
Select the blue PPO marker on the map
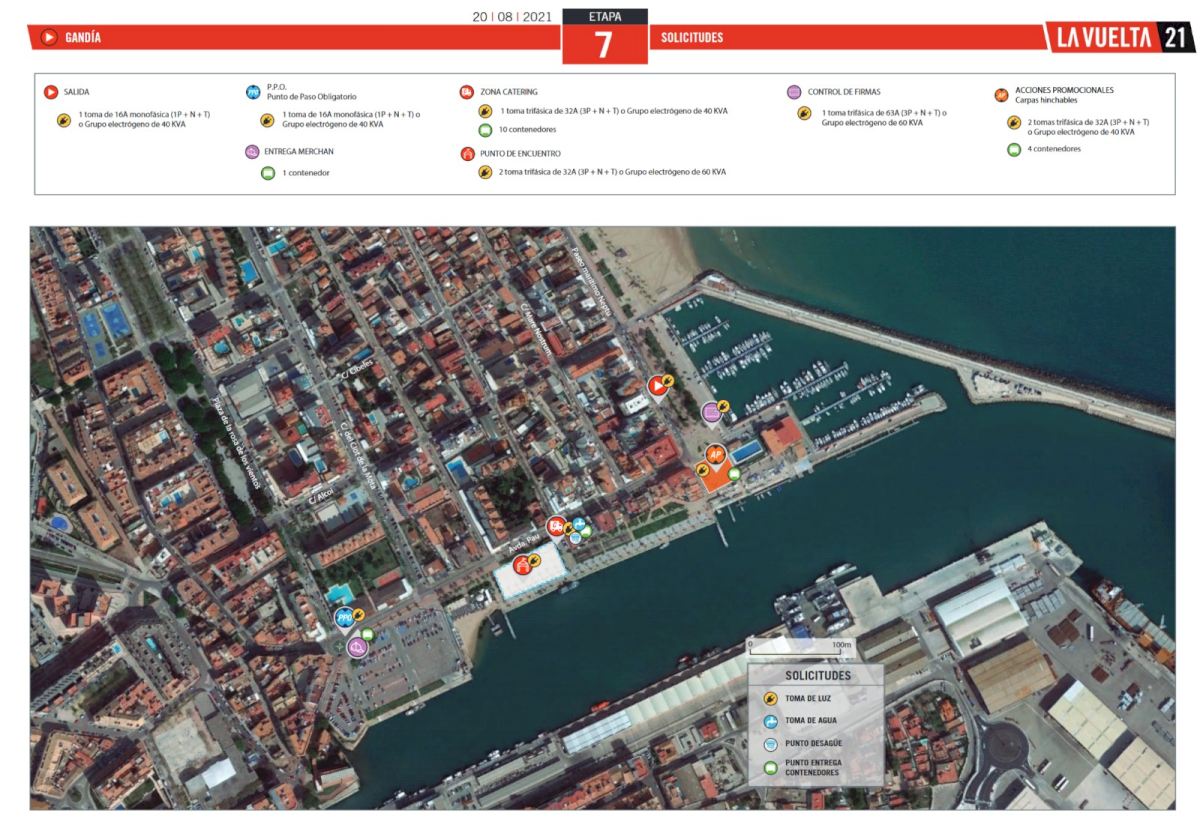345,618
